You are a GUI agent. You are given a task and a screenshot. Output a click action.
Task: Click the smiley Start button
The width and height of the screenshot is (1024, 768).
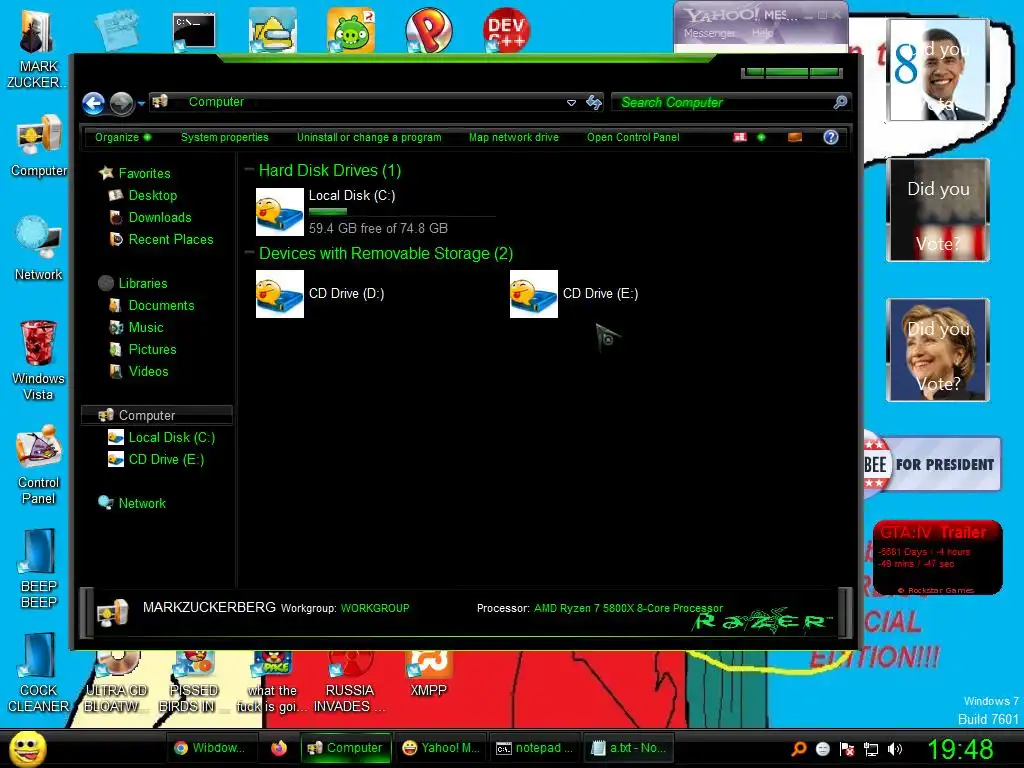[27, 748]
